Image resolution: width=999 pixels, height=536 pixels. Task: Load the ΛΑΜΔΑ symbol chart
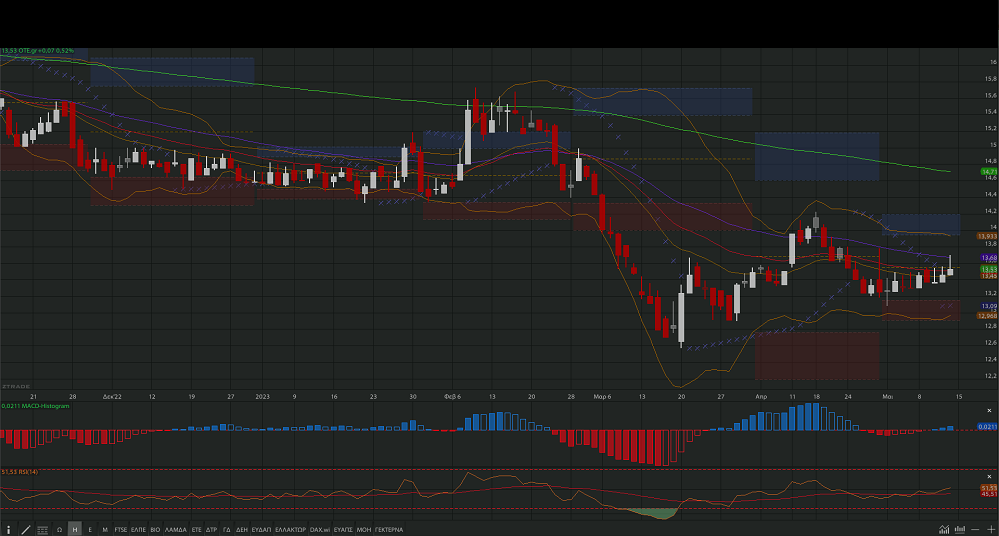176,530
